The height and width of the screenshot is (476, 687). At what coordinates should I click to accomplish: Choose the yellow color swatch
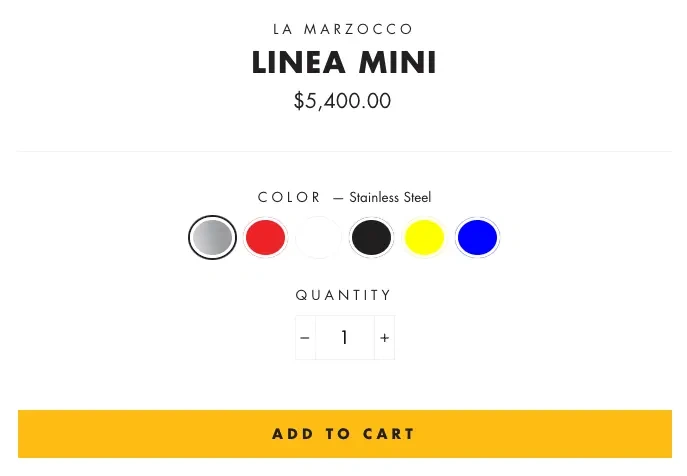click(x=424, y=238)
